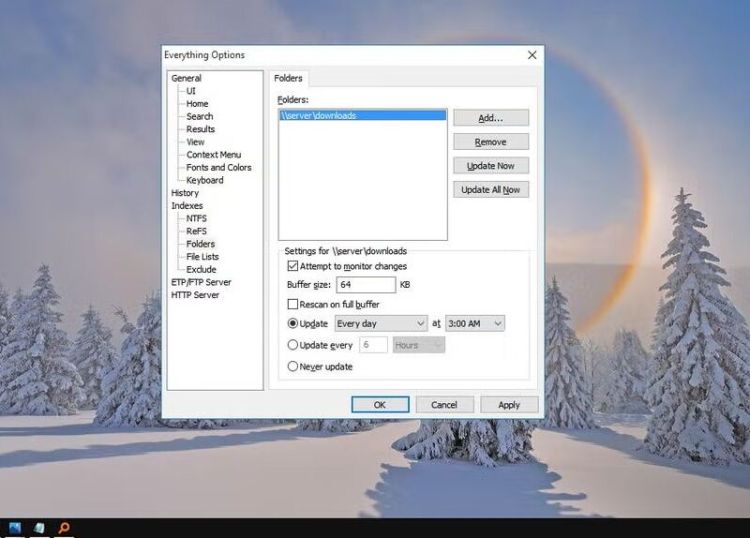
Task: Select the Update radio button
Action: tap(293, 324)
